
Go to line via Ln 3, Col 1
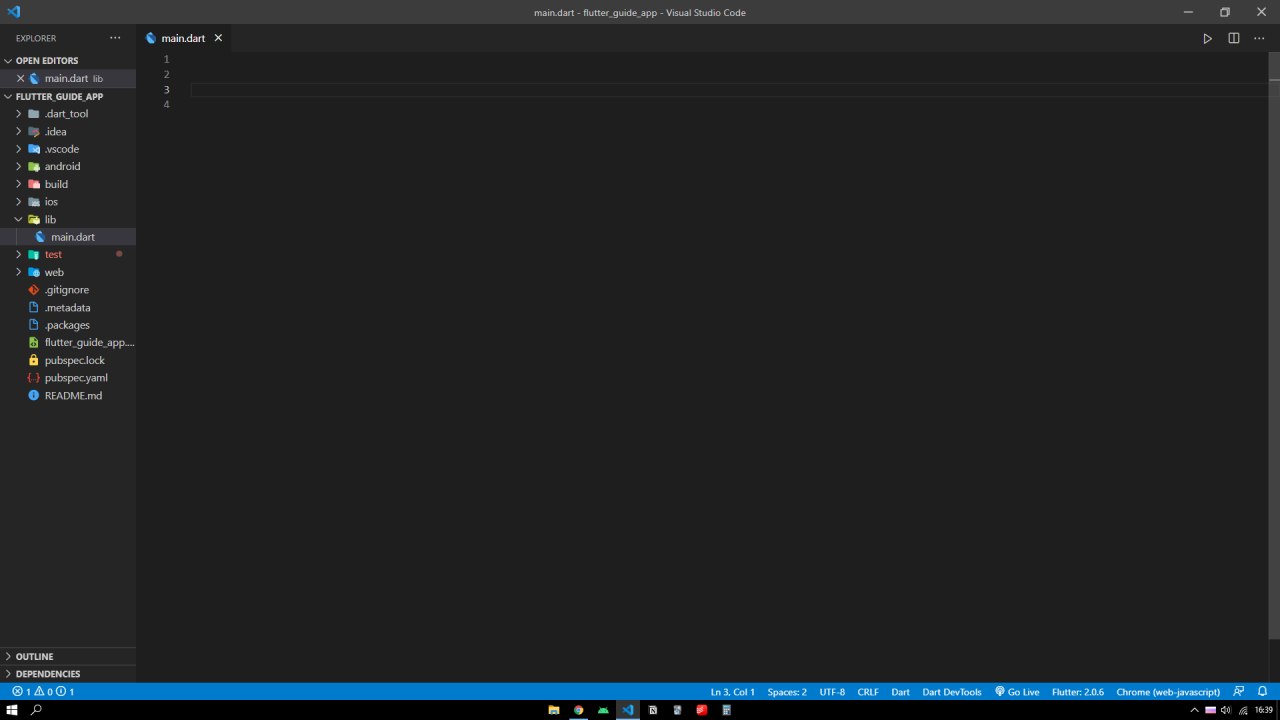(x=733, y=692)
